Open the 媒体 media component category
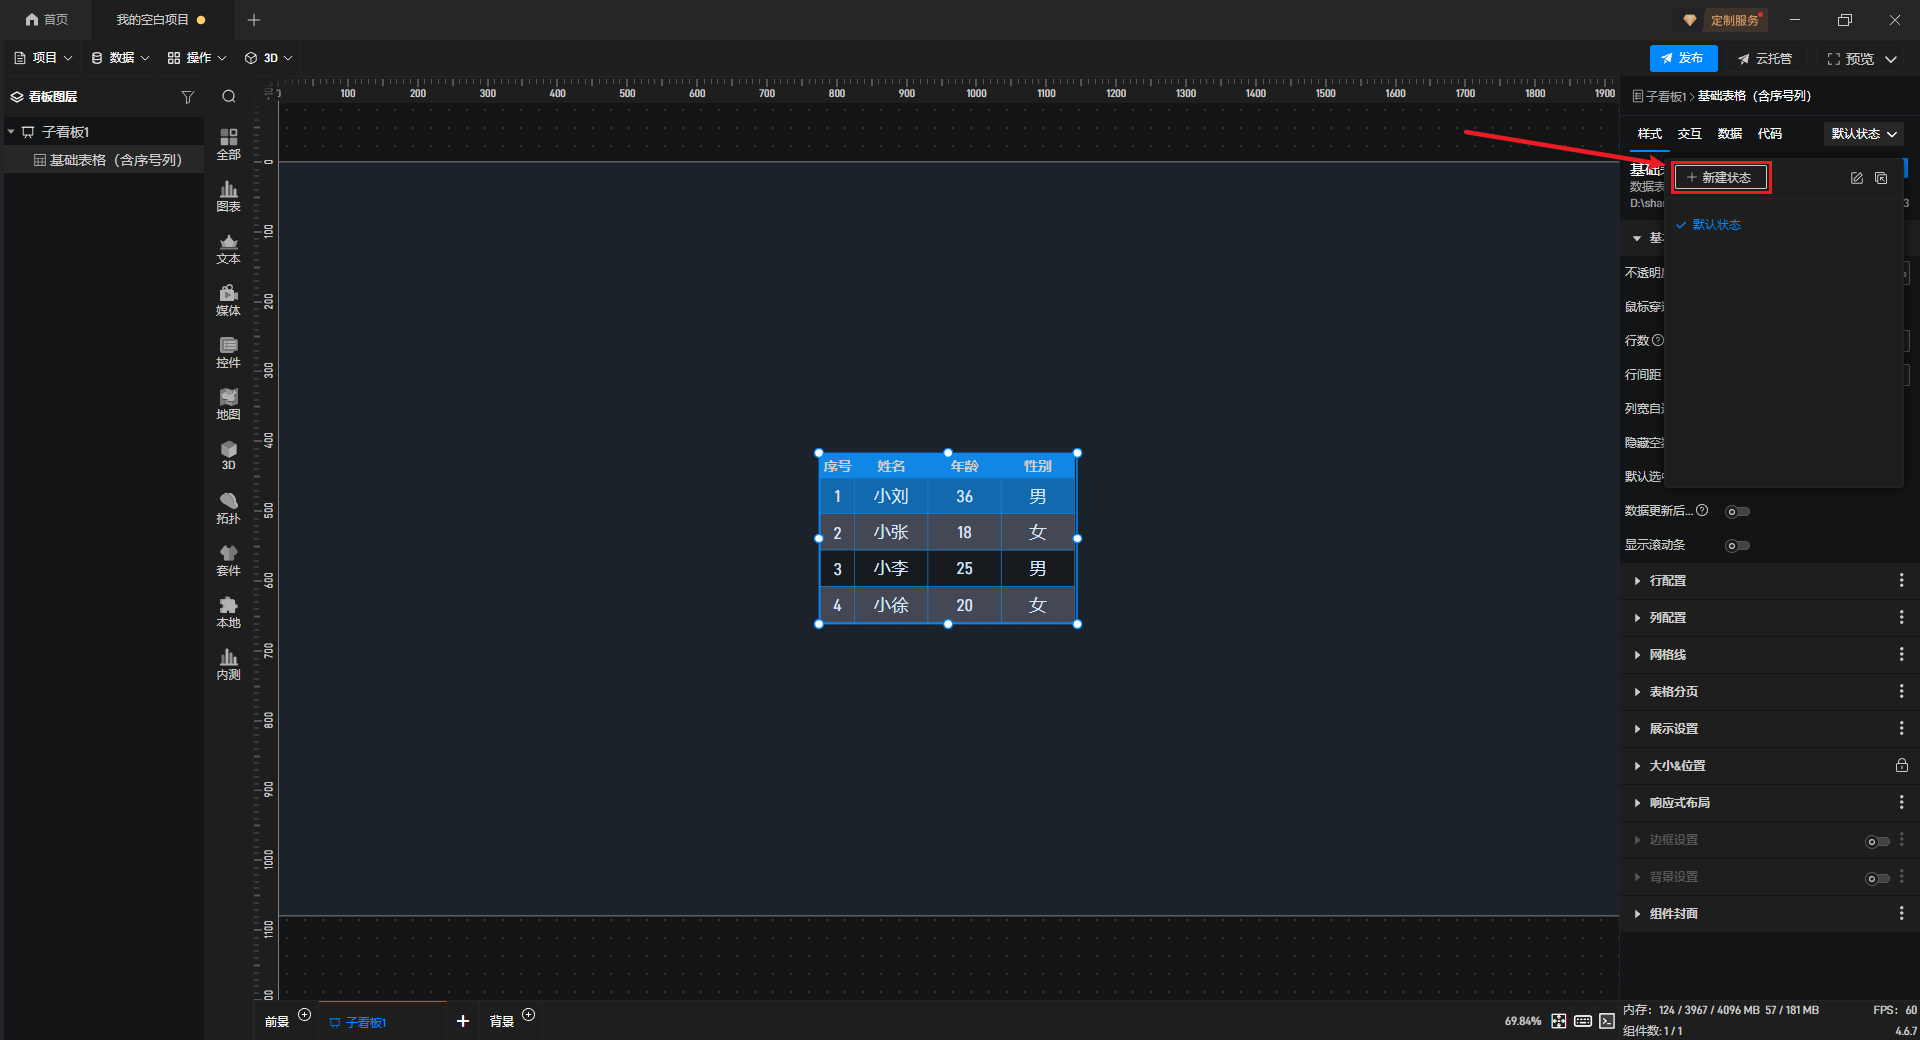 point(228,300)
